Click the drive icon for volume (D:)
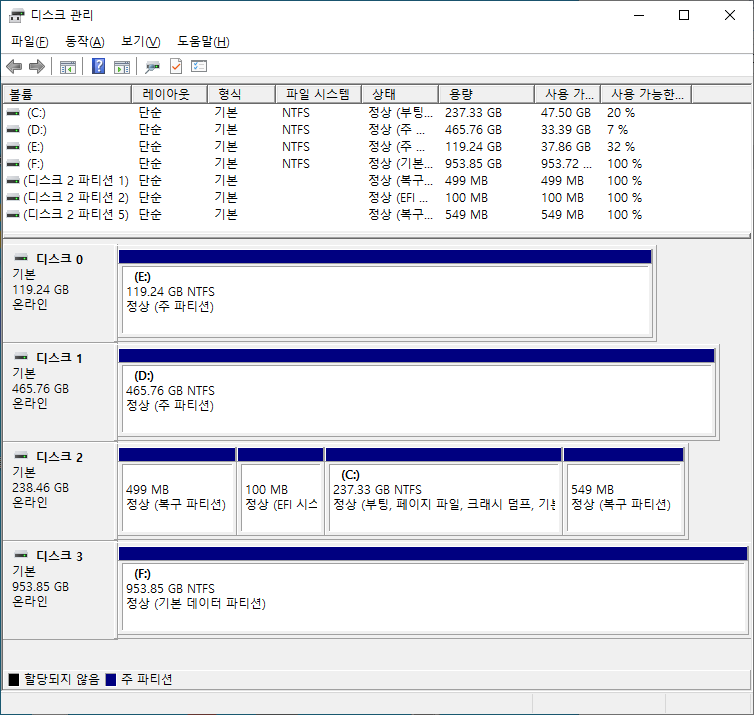The width and height of the screenshot is (754, 715). click(13, 129)
